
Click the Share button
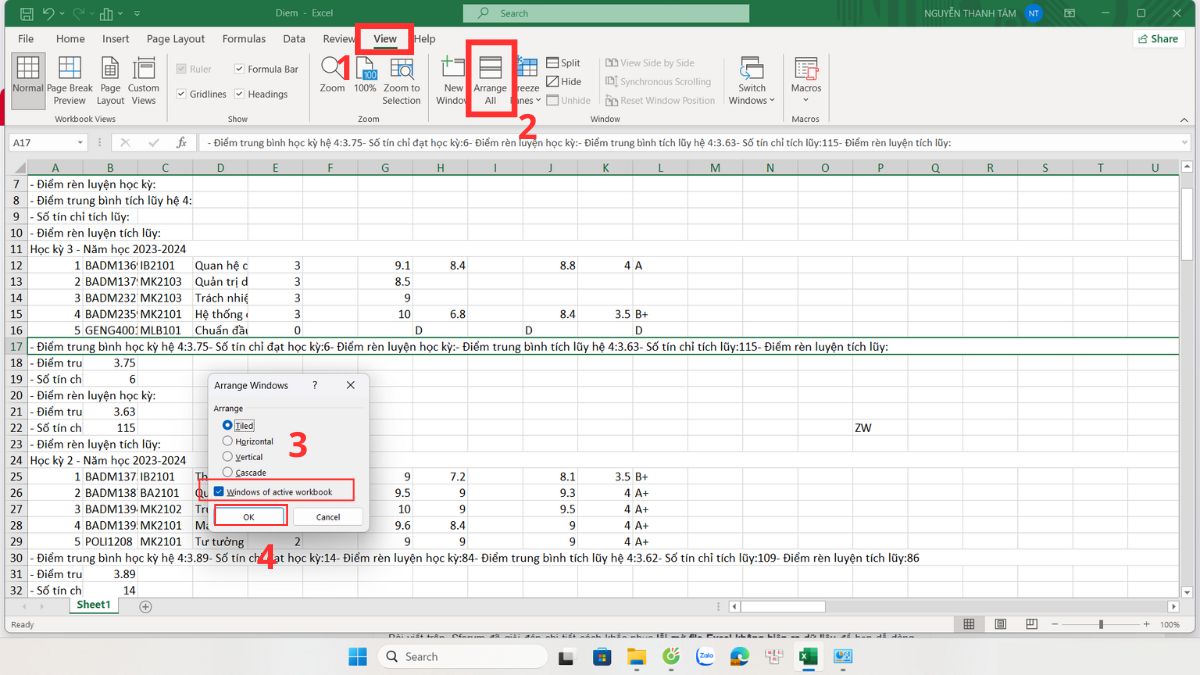1158,39
